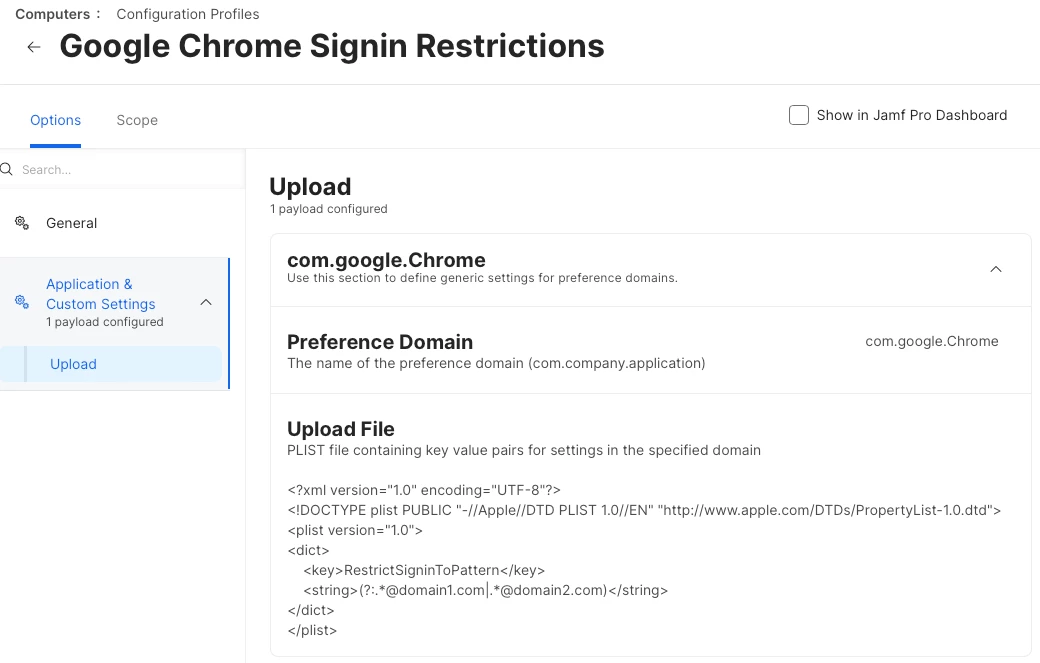Click the Google Chrome Signin Restrictions title
Viewport: 1040px width, 663px height.
(x=332, y=46)
